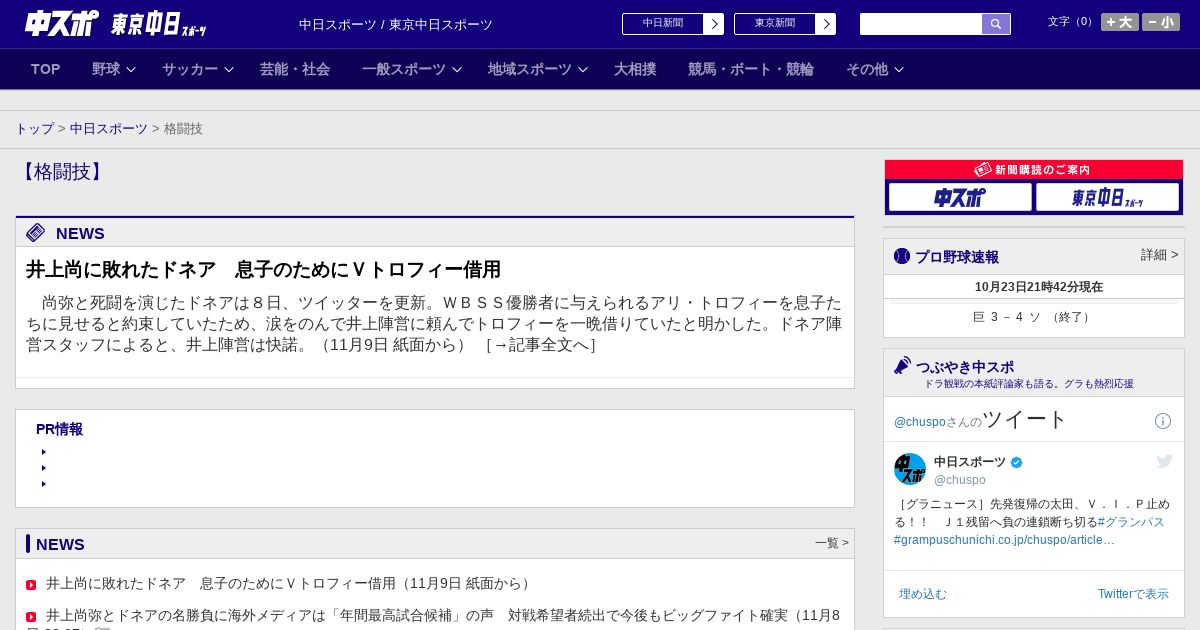Click the 東京中日スポーツ logo in the header

(158, 24)
